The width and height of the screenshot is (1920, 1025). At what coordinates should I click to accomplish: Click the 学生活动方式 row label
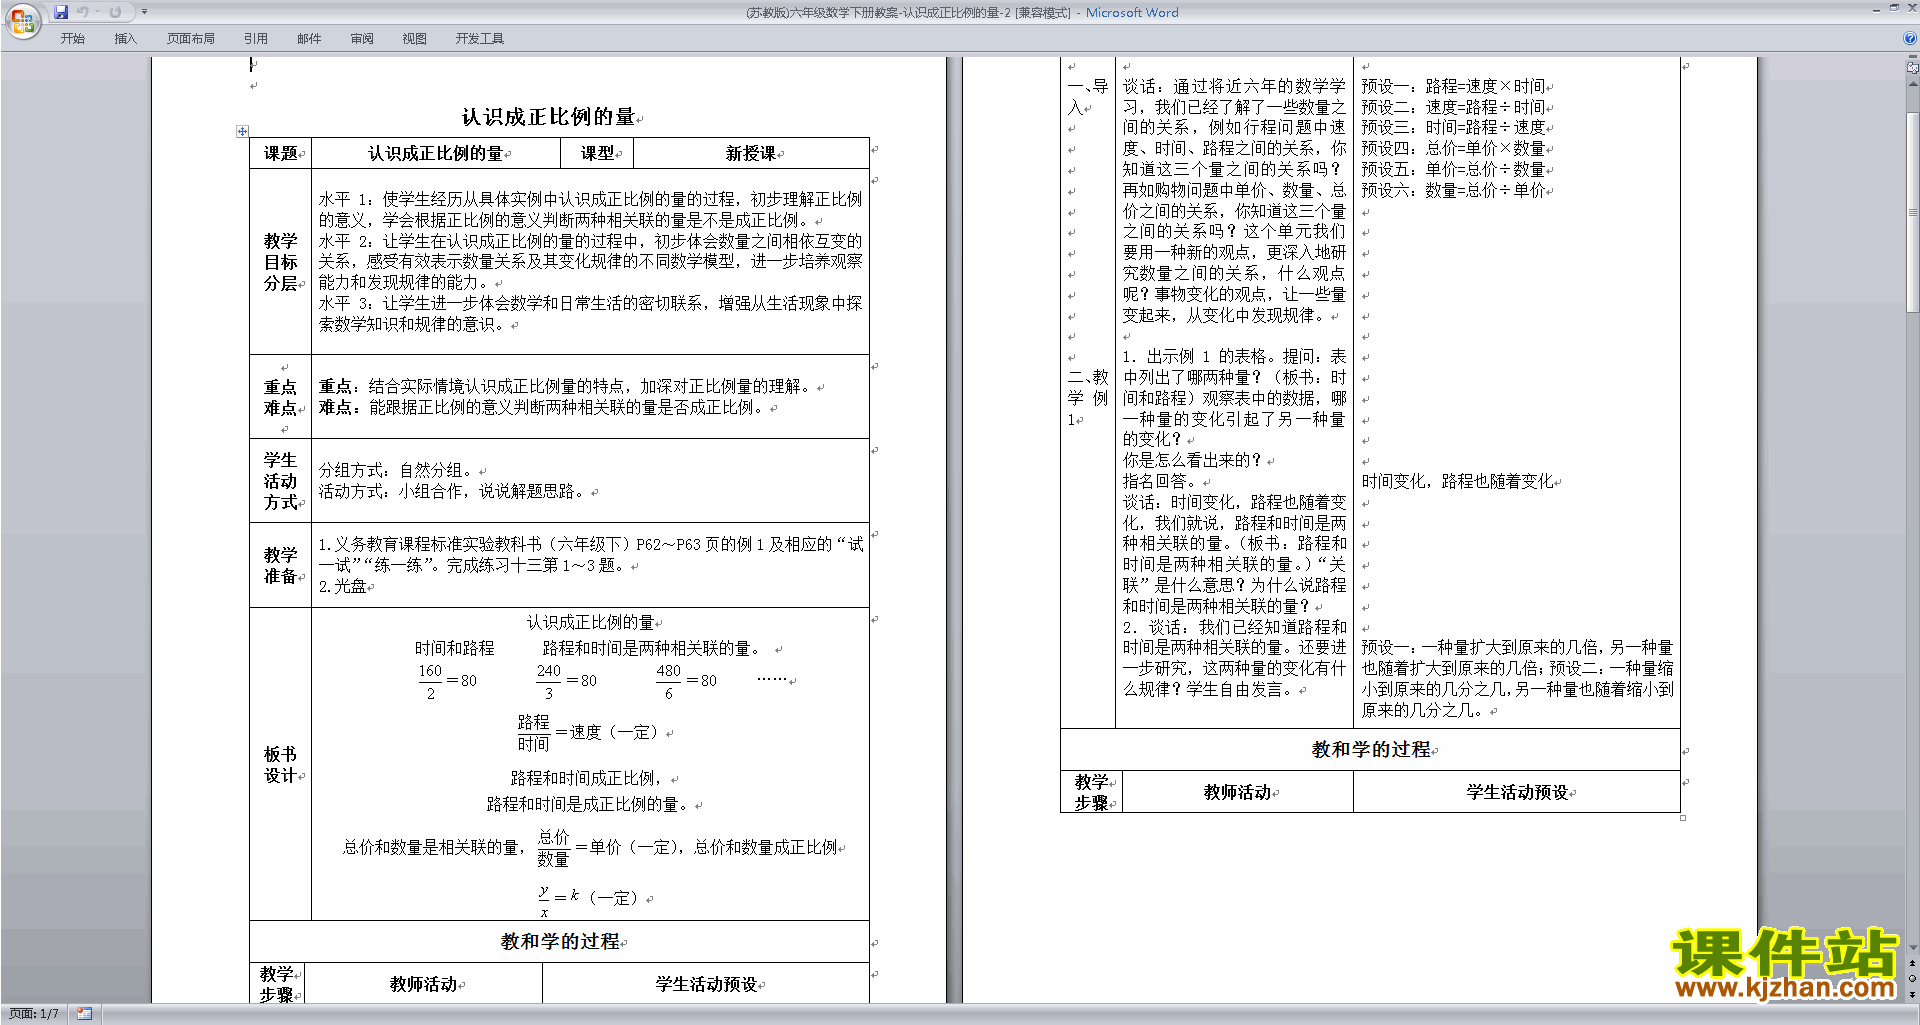tap(281, 481)
